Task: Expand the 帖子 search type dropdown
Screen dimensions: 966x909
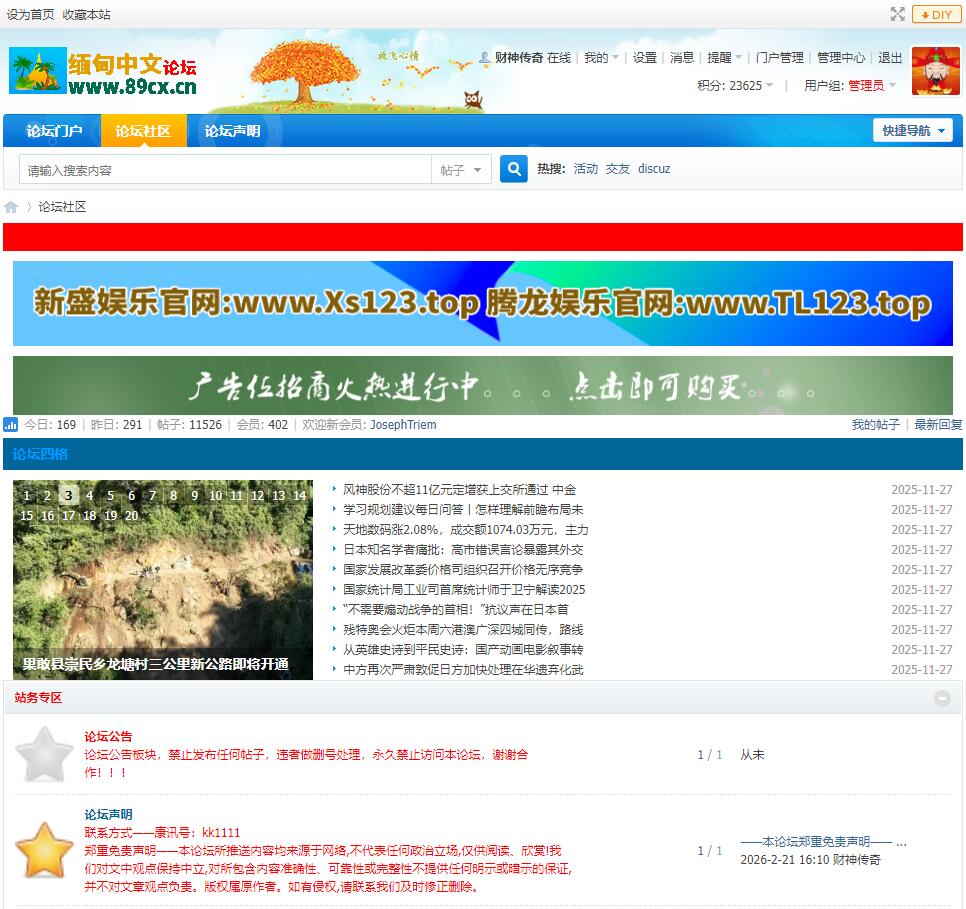Action: point(461,170)
